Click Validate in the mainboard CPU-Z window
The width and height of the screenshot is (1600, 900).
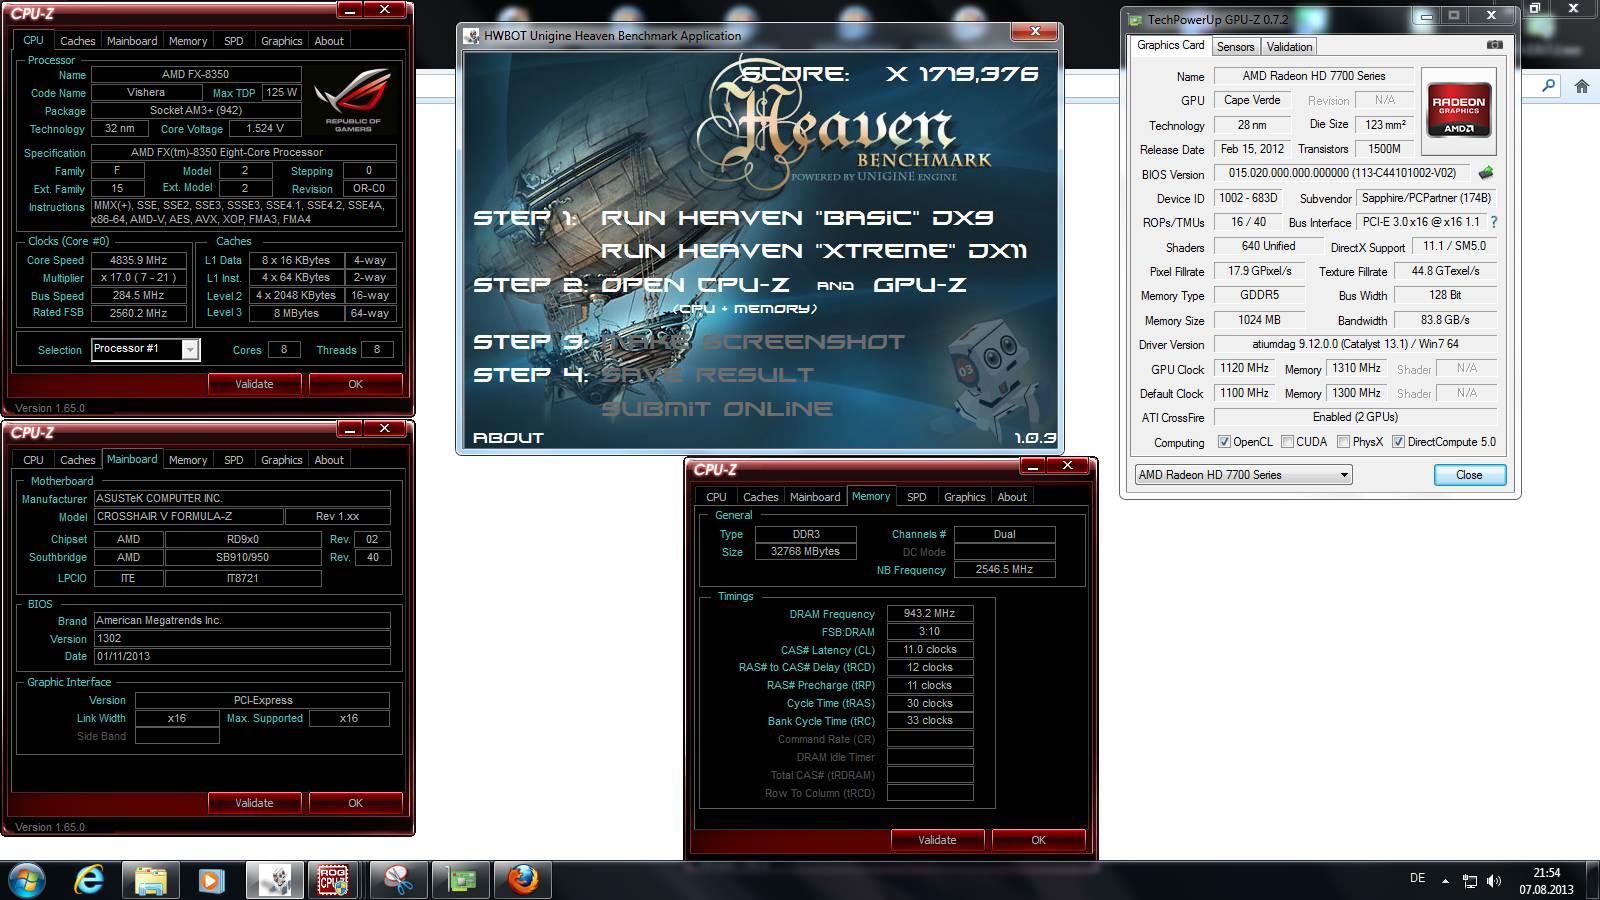coord(254,803)
